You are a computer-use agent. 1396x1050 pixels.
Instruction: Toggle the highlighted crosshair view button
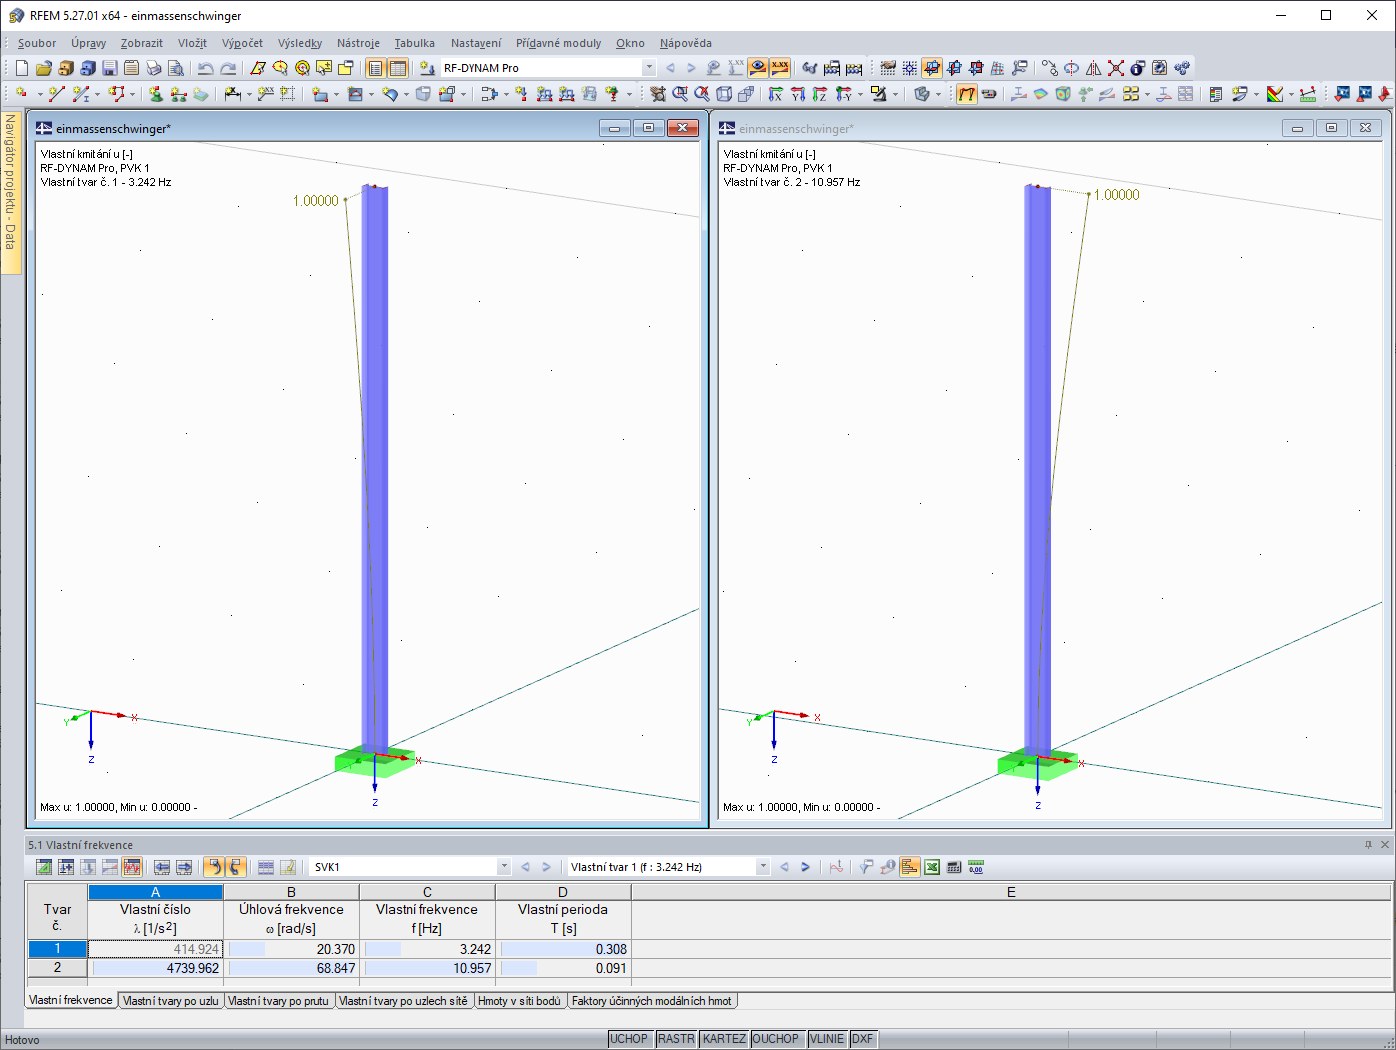932,68
